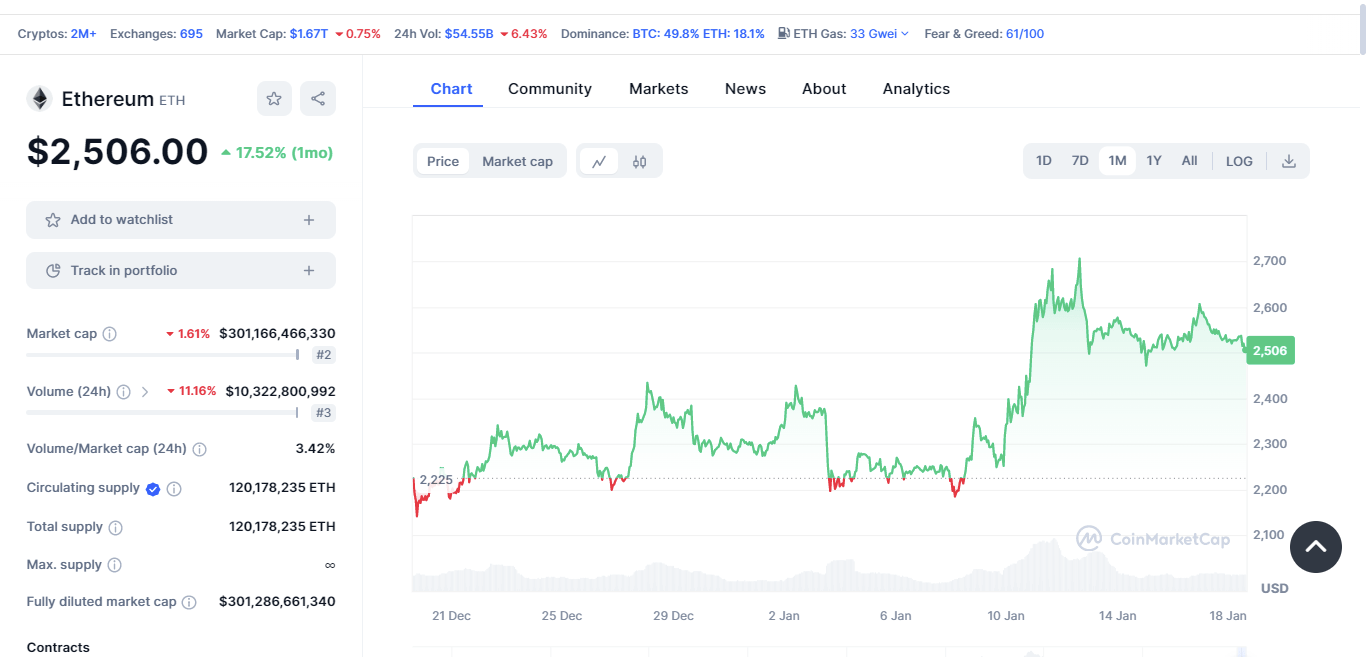Click the Volume rank #3 badge
The height and width of the screenshot is (657, 1366).
coord(323,413)
